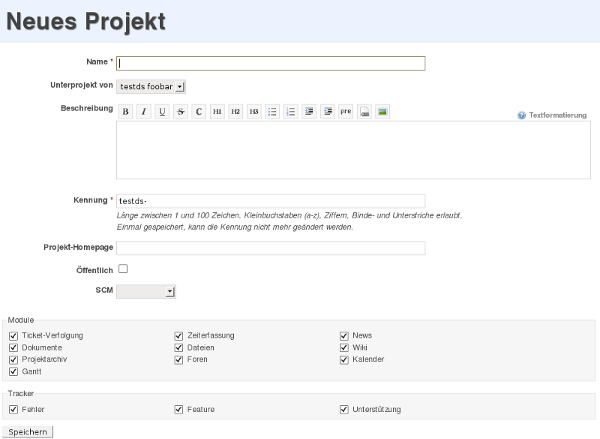Uncheck Wiki module
The height and width of the screenshot is (439, 600).
344,348
